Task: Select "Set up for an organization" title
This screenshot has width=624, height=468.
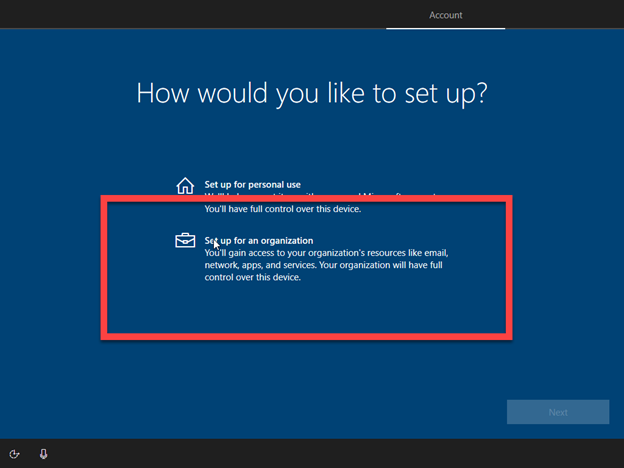Action: pos(259,241)
